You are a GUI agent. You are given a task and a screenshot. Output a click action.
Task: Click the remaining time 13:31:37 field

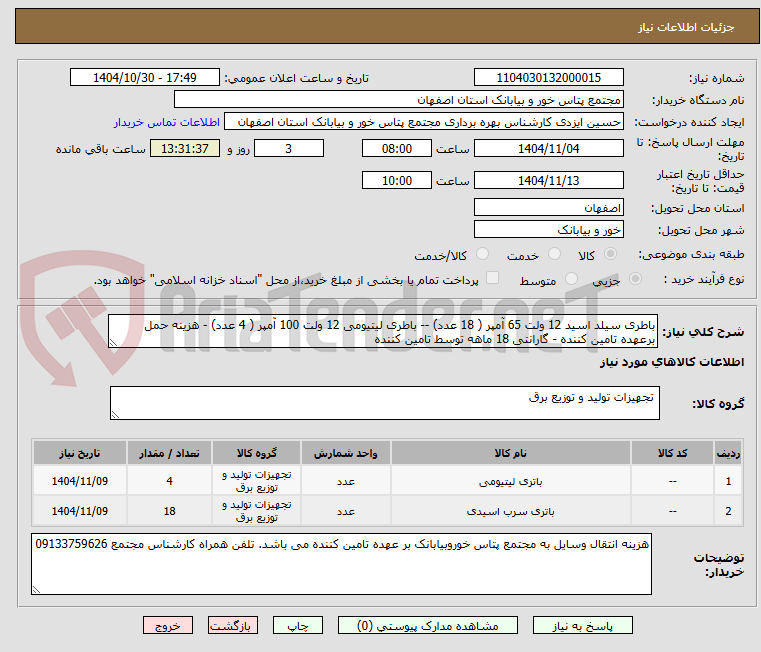coord(185,149)
